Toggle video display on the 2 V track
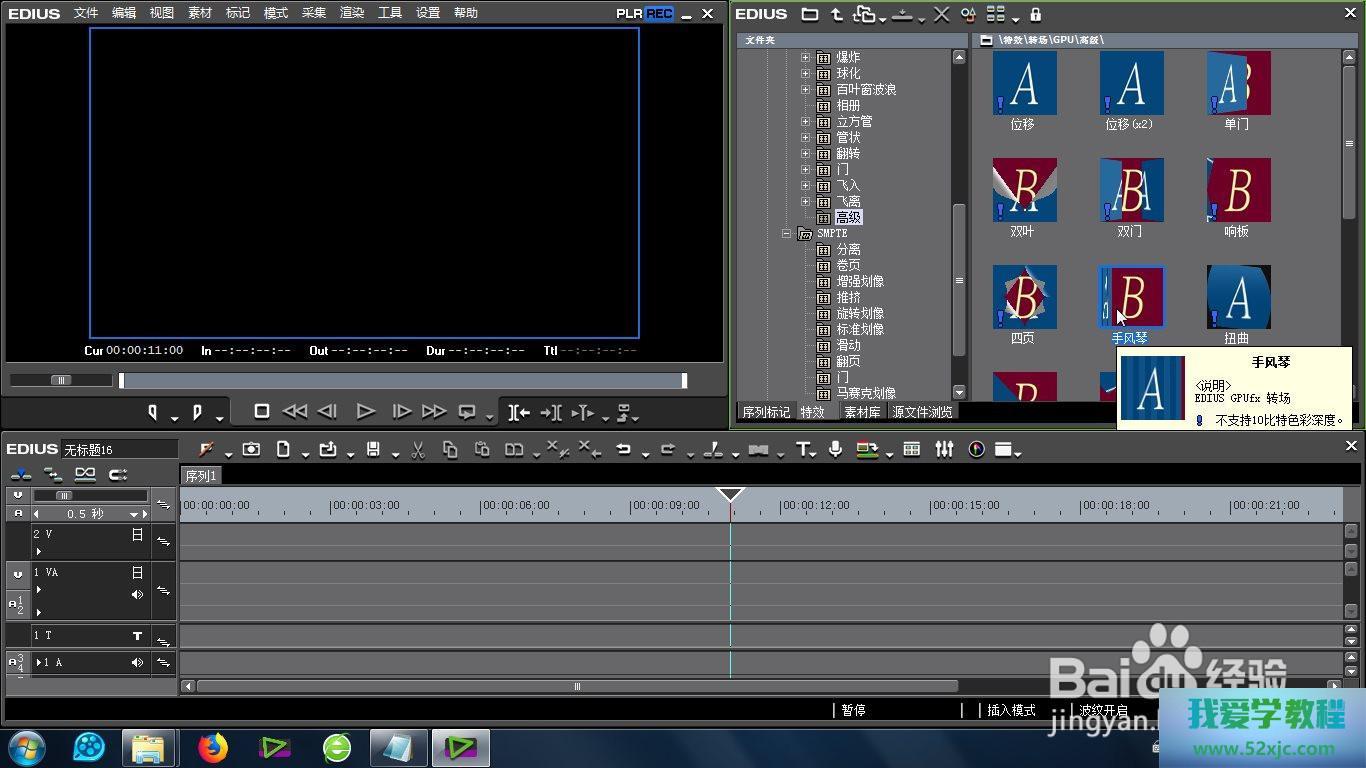The height and width of the screenshot is (768, 1366). pyautogui.click(x=137, y=535)
